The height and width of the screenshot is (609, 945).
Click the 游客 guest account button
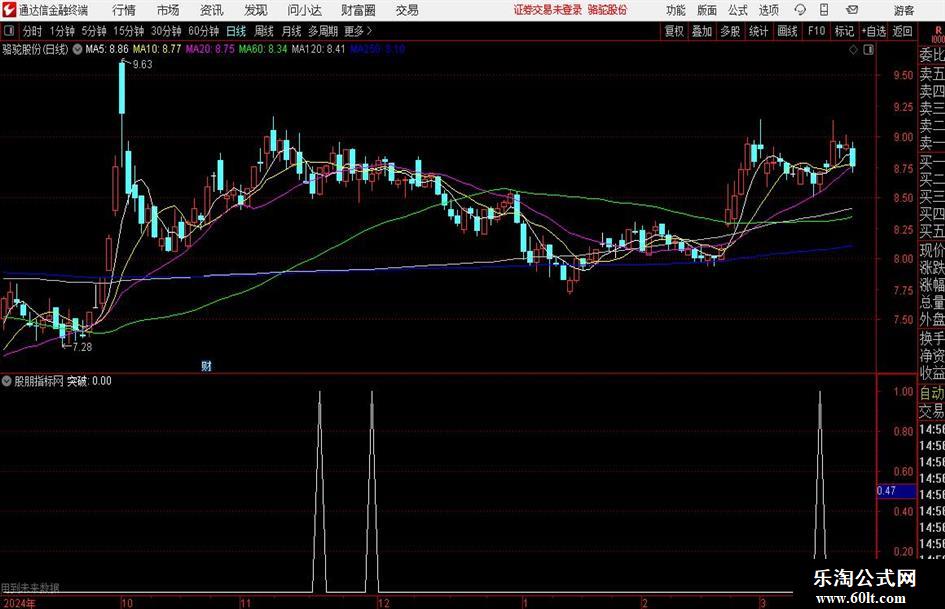pos(903,10)
